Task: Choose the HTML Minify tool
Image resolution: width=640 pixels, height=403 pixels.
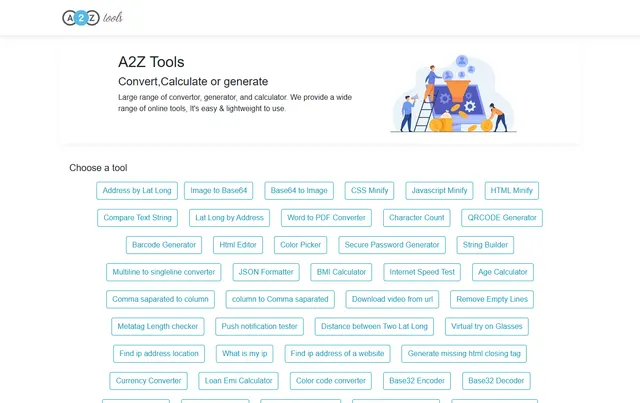Action: point(511,191)
